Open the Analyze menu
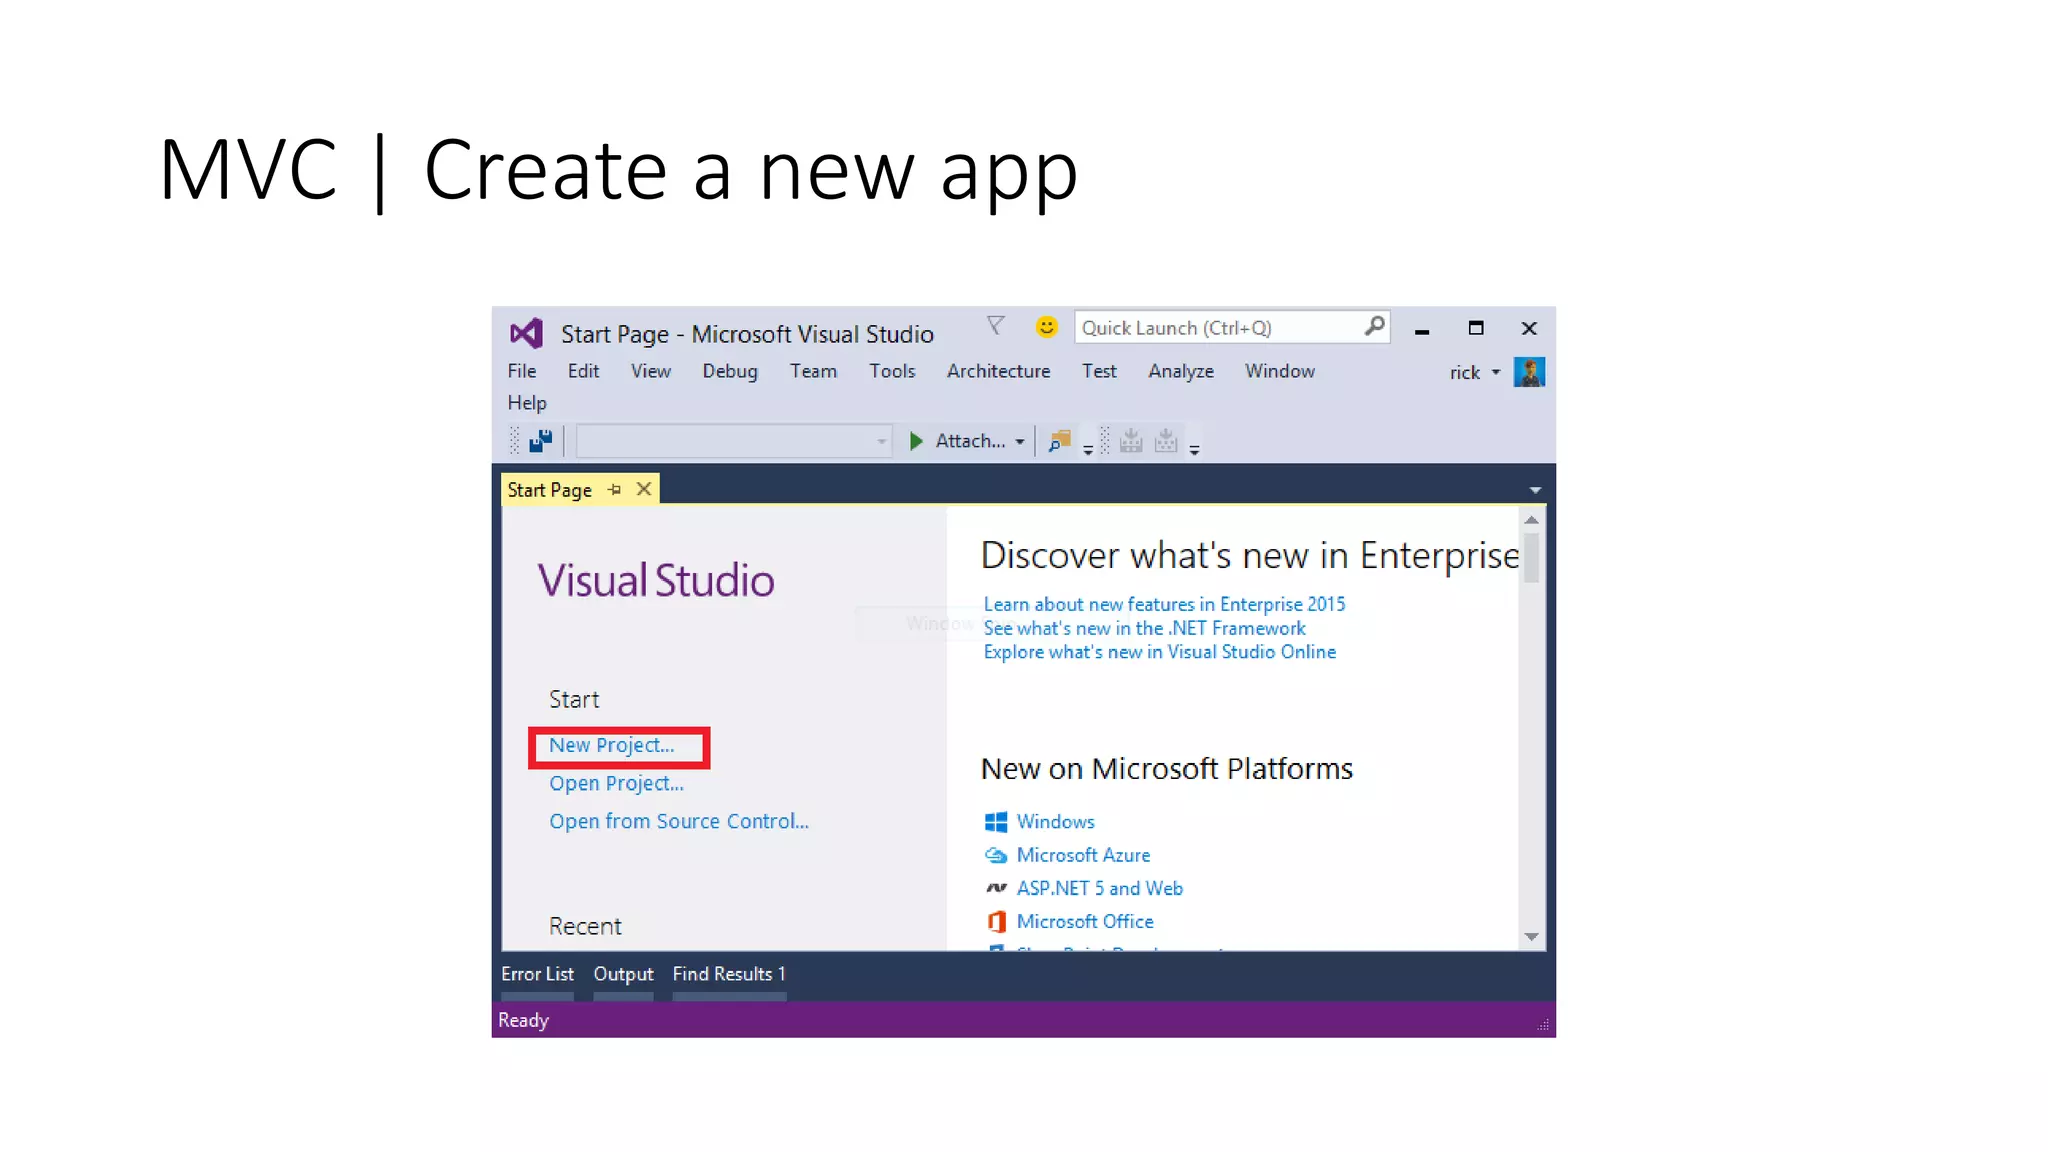2048x1152 pixels. click(1181, 371)
